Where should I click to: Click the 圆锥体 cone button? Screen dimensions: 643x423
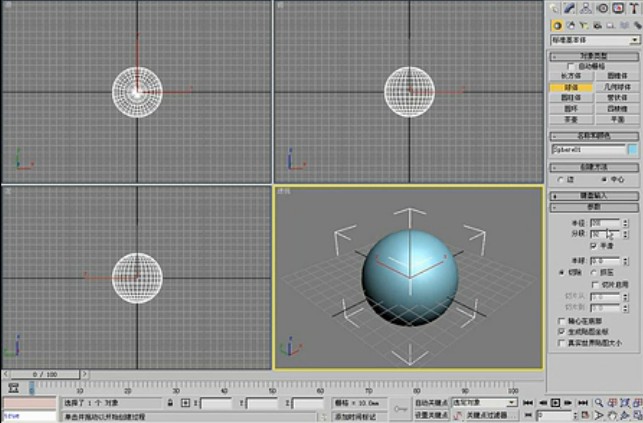click(x=617, y=76)
